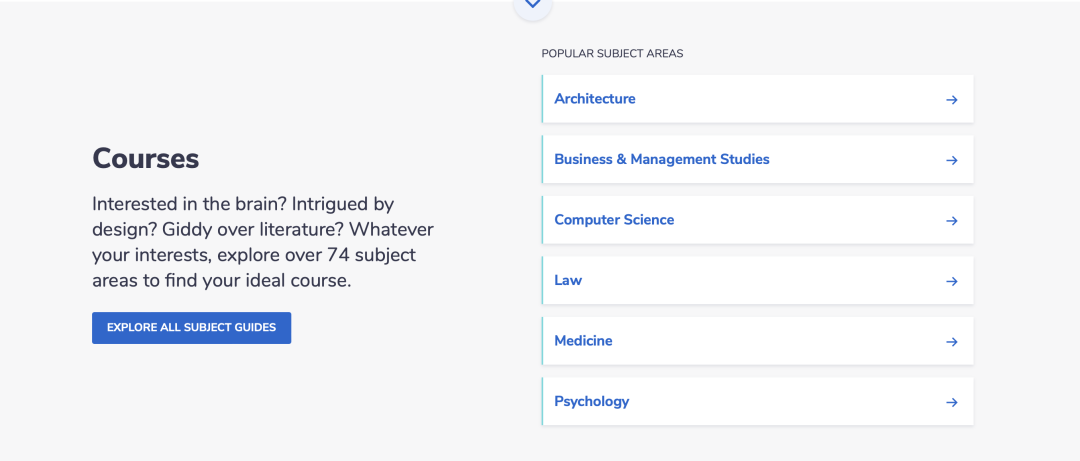Open the Architecture subject link
This screenshot has width=1080, height=461.
point(758,99)
